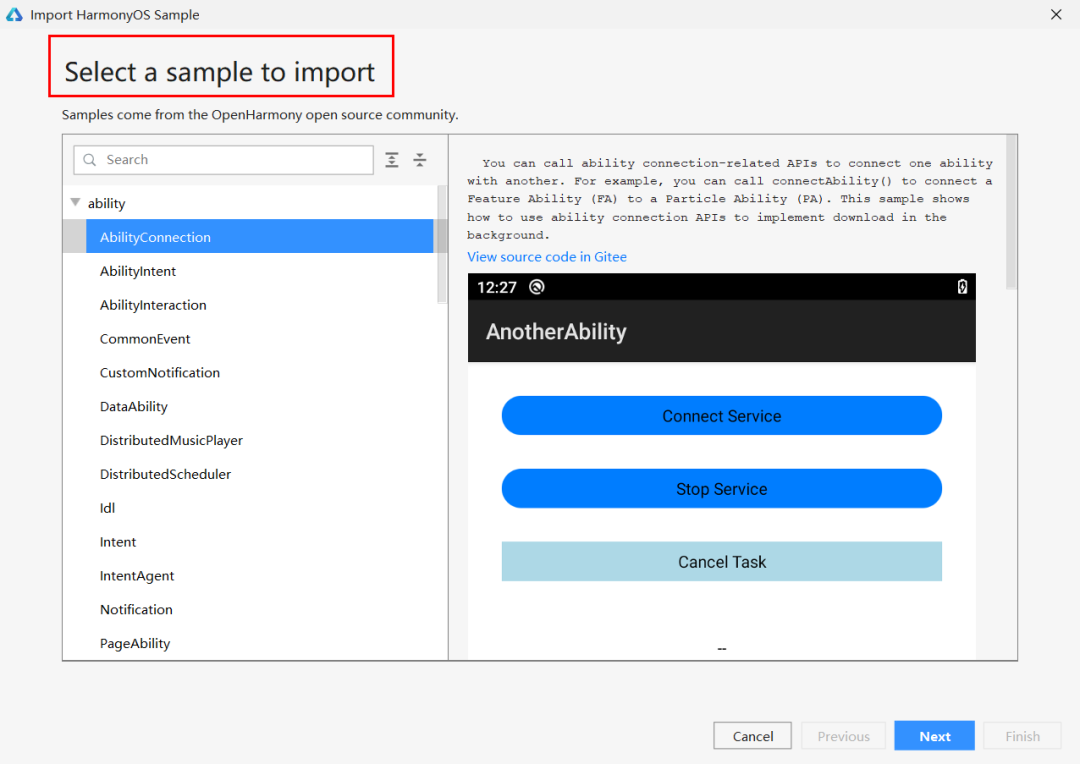Close the Import HarmonyOS Sample dialog
Screen dimensions: 1080x764
point(1056,14)
